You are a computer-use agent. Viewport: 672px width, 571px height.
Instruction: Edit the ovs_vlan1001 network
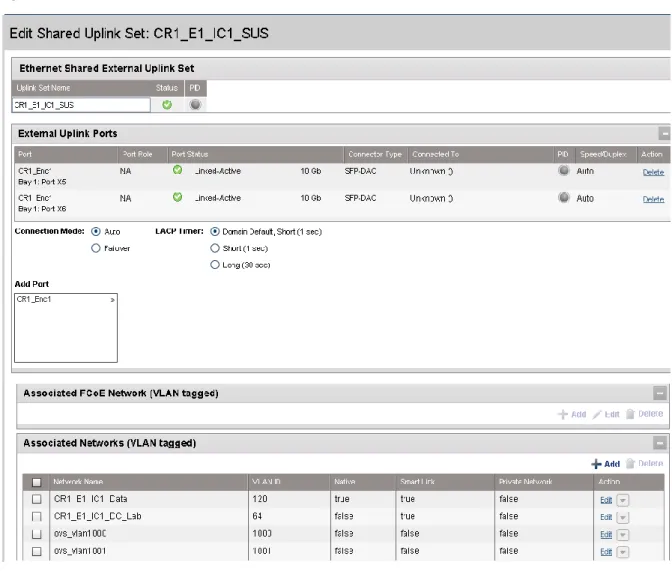[x=606, y=552]
